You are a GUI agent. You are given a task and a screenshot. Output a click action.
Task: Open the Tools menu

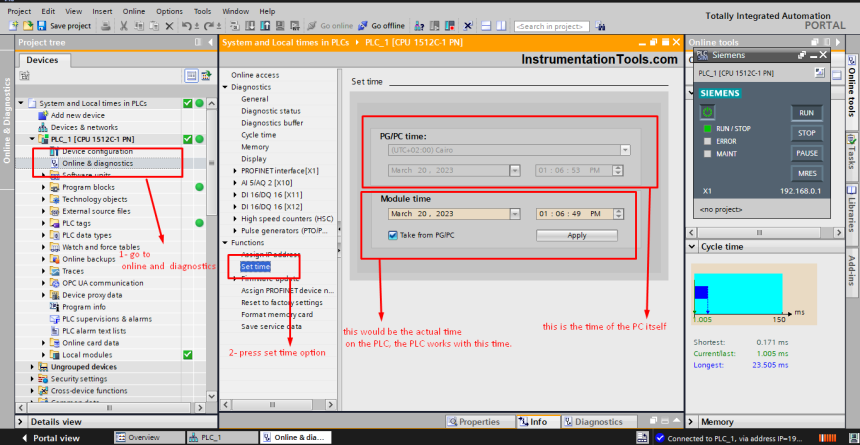coord(202,11)
